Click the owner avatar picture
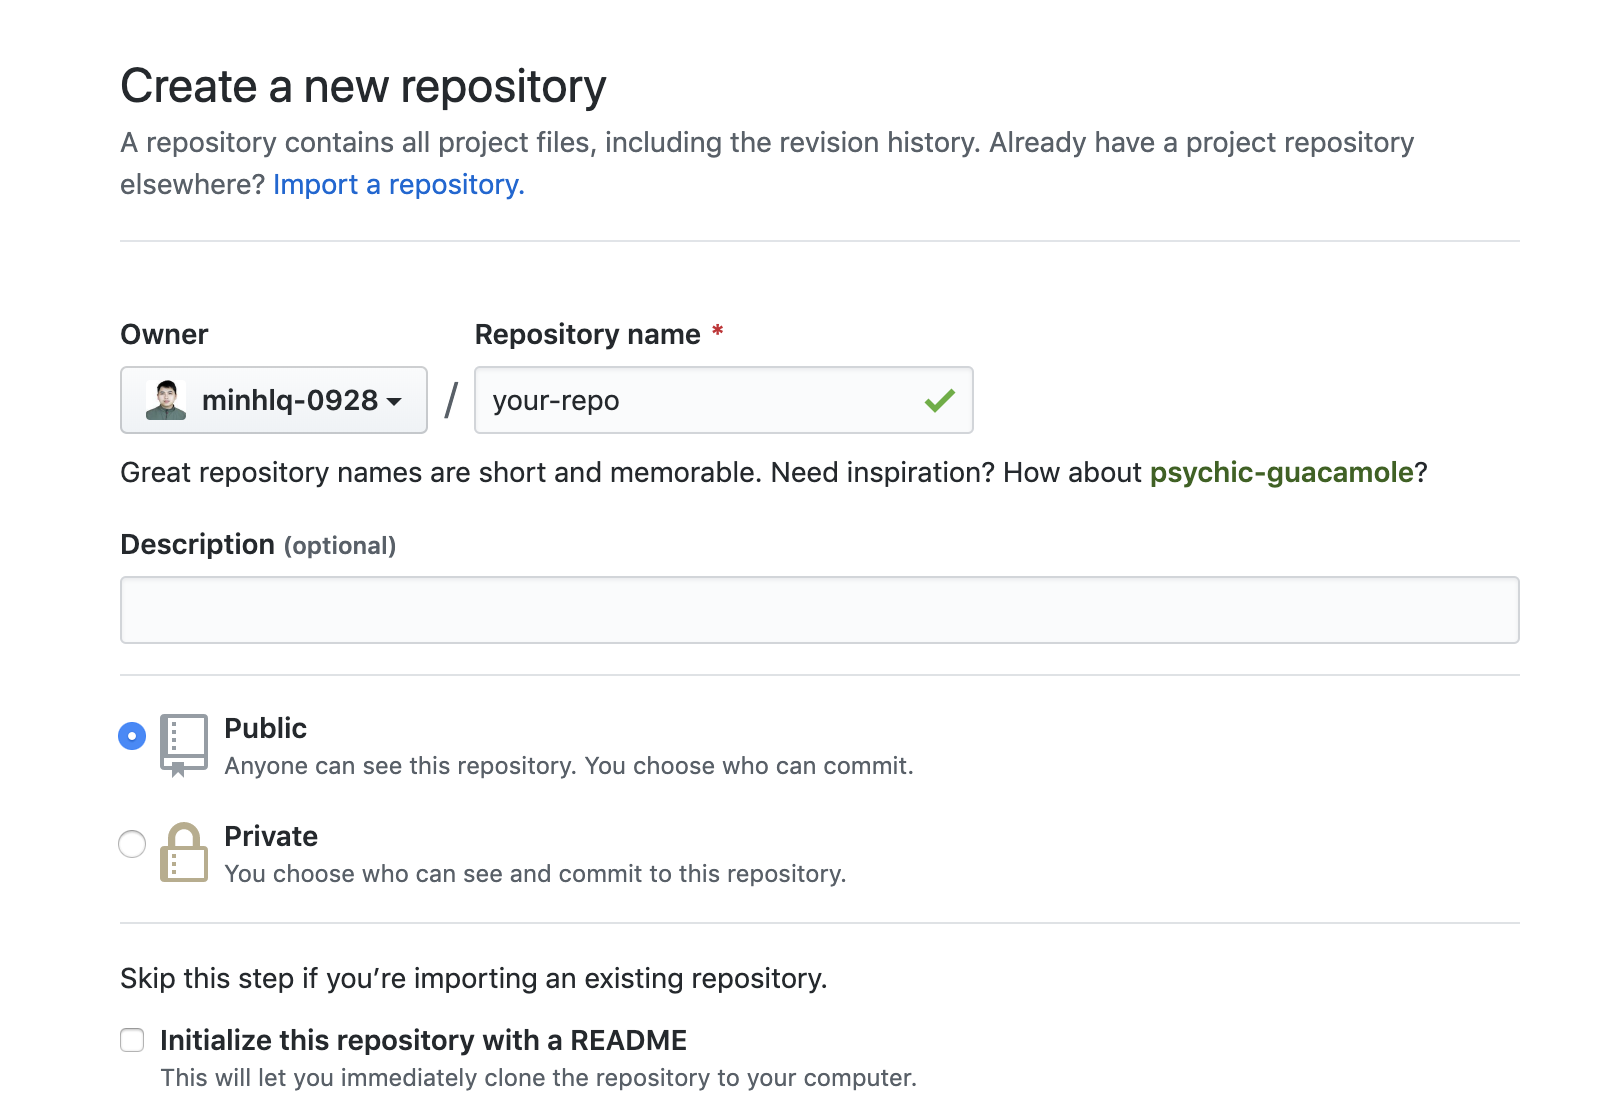 click(x=166, y=400)
